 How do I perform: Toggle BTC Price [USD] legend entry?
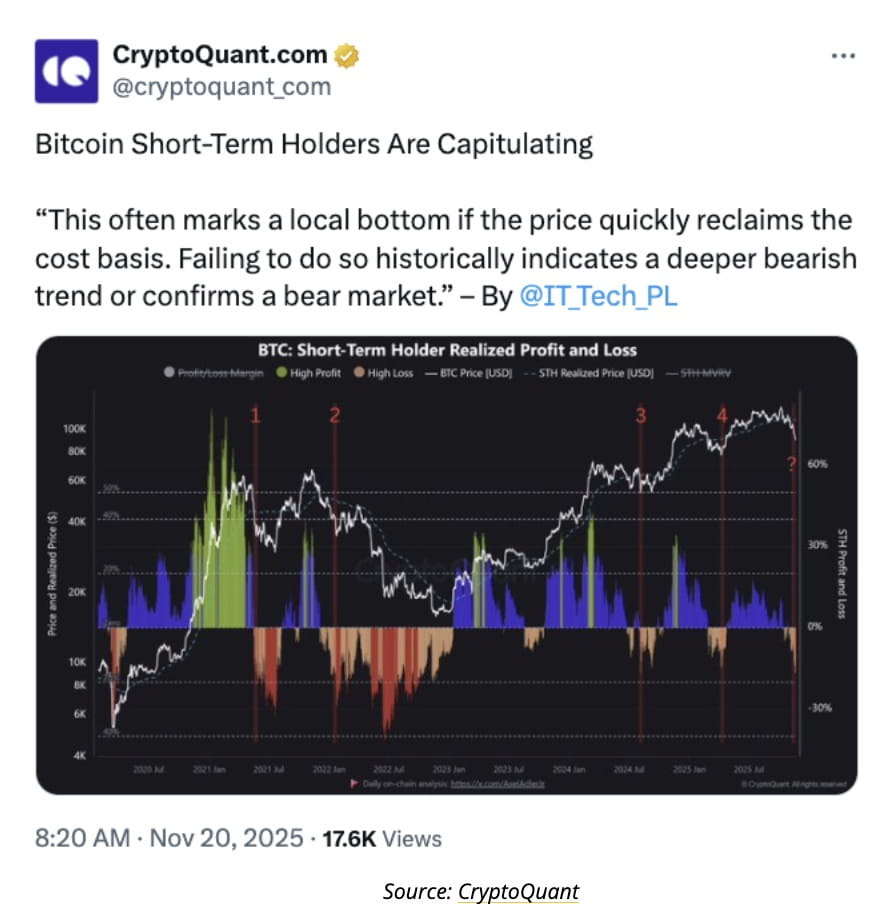[469, 373]
